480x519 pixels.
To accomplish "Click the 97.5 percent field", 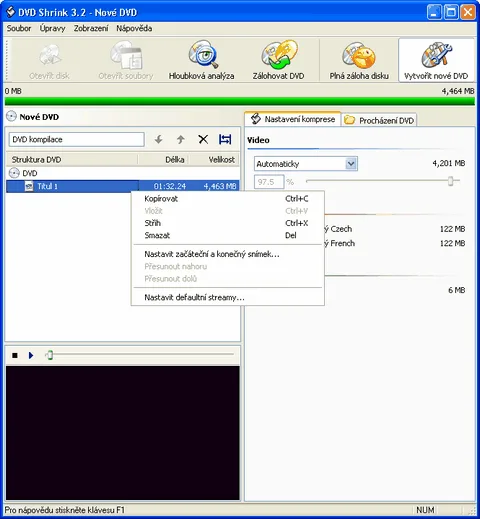I will coord(269,182).
